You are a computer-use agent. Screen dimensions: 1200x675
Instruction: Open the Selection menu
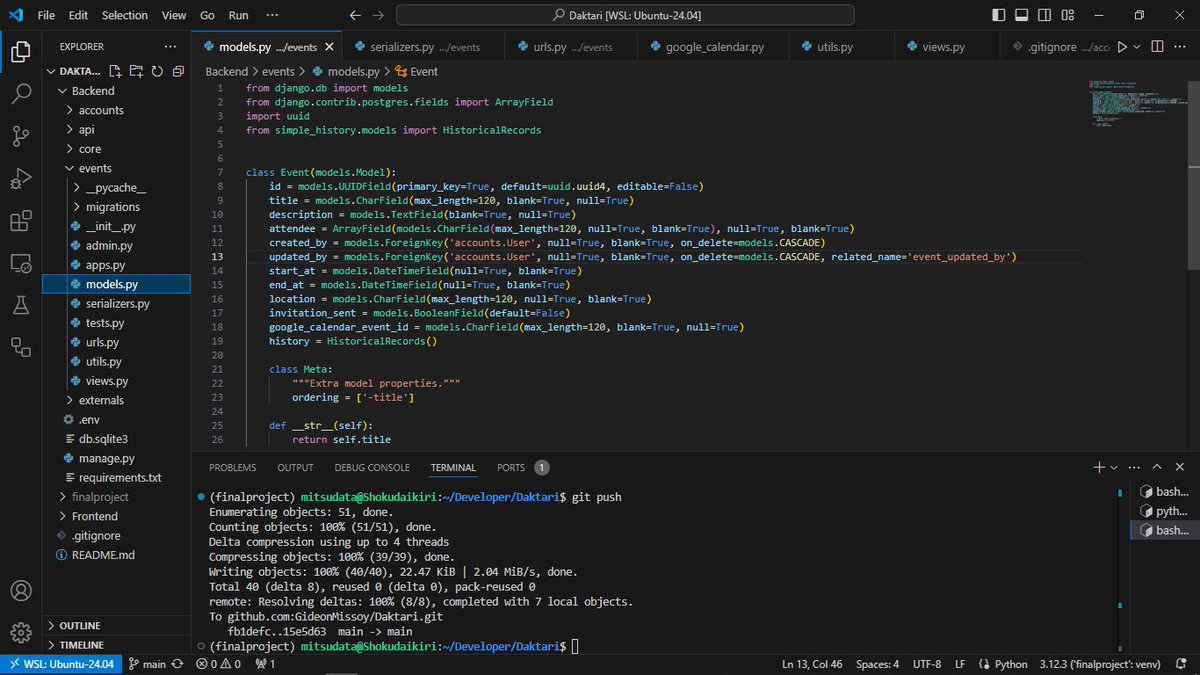pyautogui.click(x=124, y=16)
